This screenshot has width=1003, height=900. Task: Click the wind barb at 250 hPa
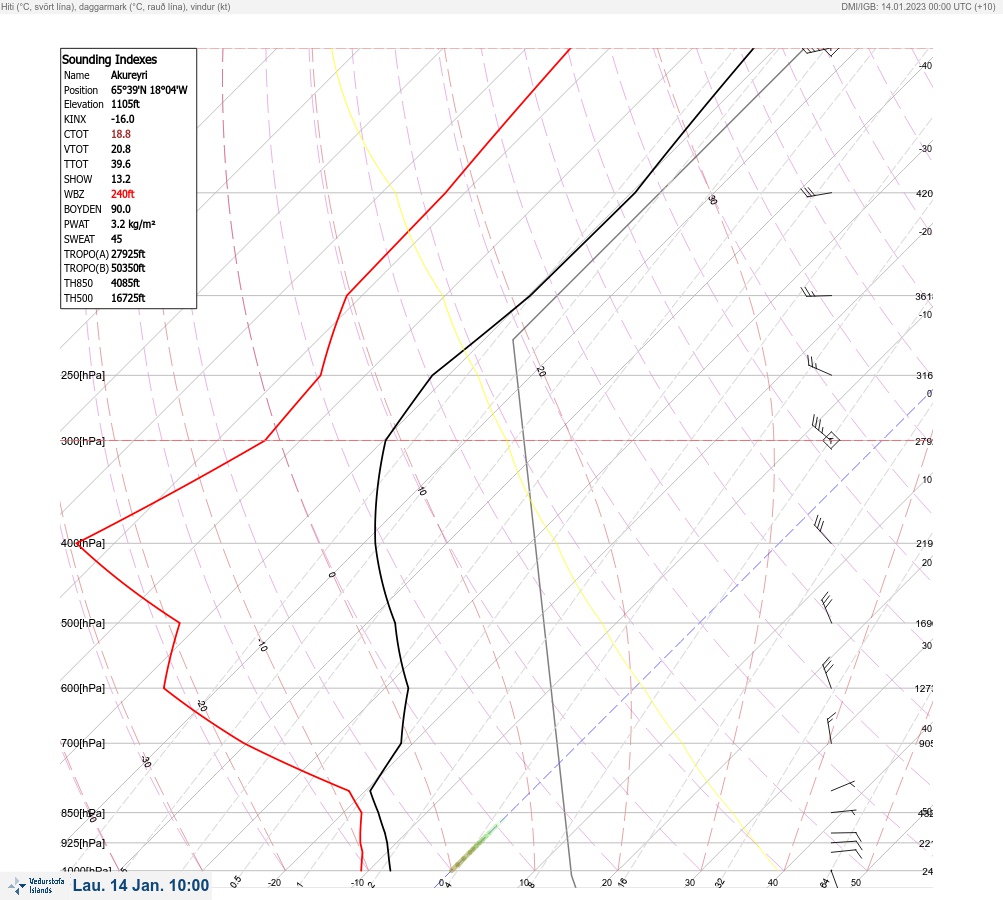click(x=819, y=365)
